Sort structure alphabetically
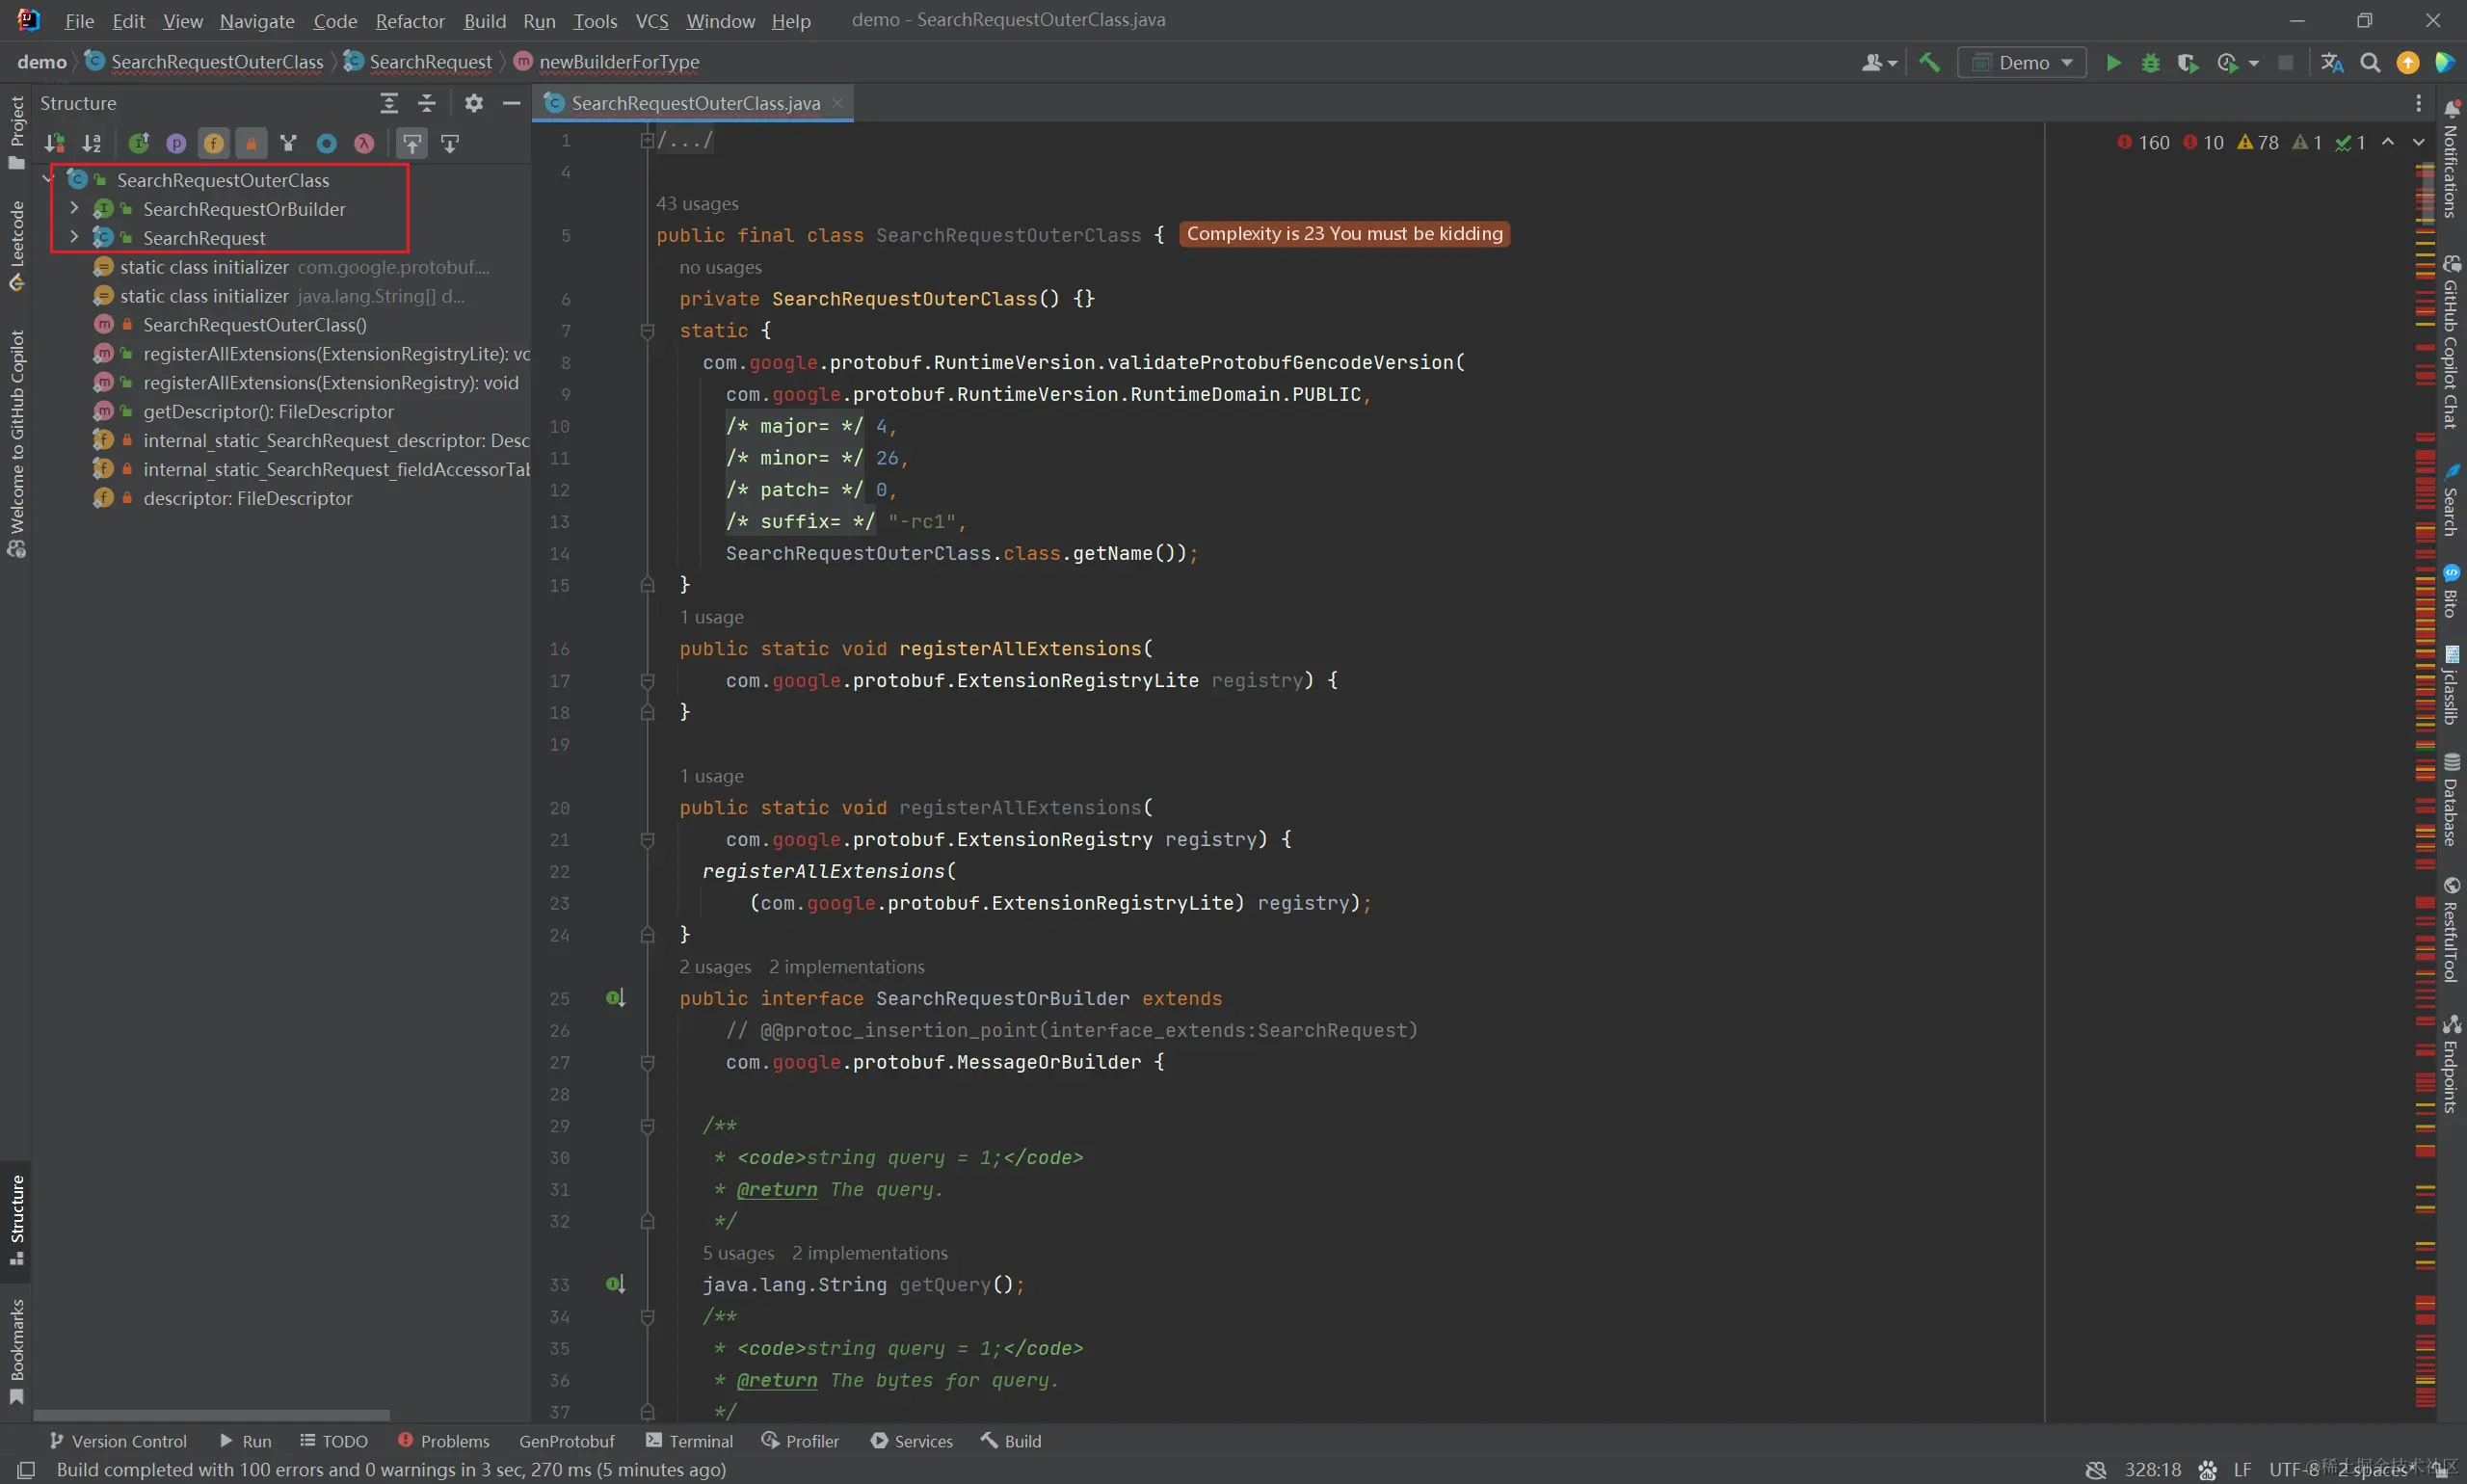 point(92,143)
